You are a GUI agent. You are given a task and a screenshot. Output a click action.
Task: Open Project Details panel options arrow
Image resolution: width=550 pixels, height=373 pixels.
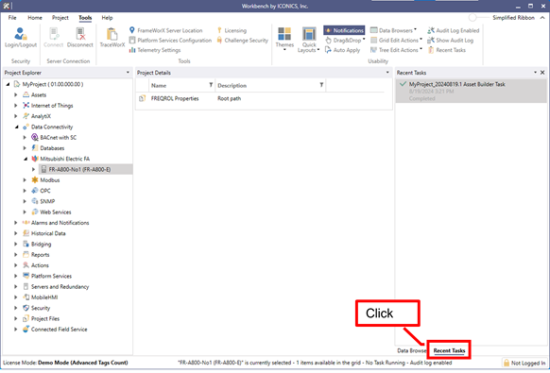tap(387, 73)
